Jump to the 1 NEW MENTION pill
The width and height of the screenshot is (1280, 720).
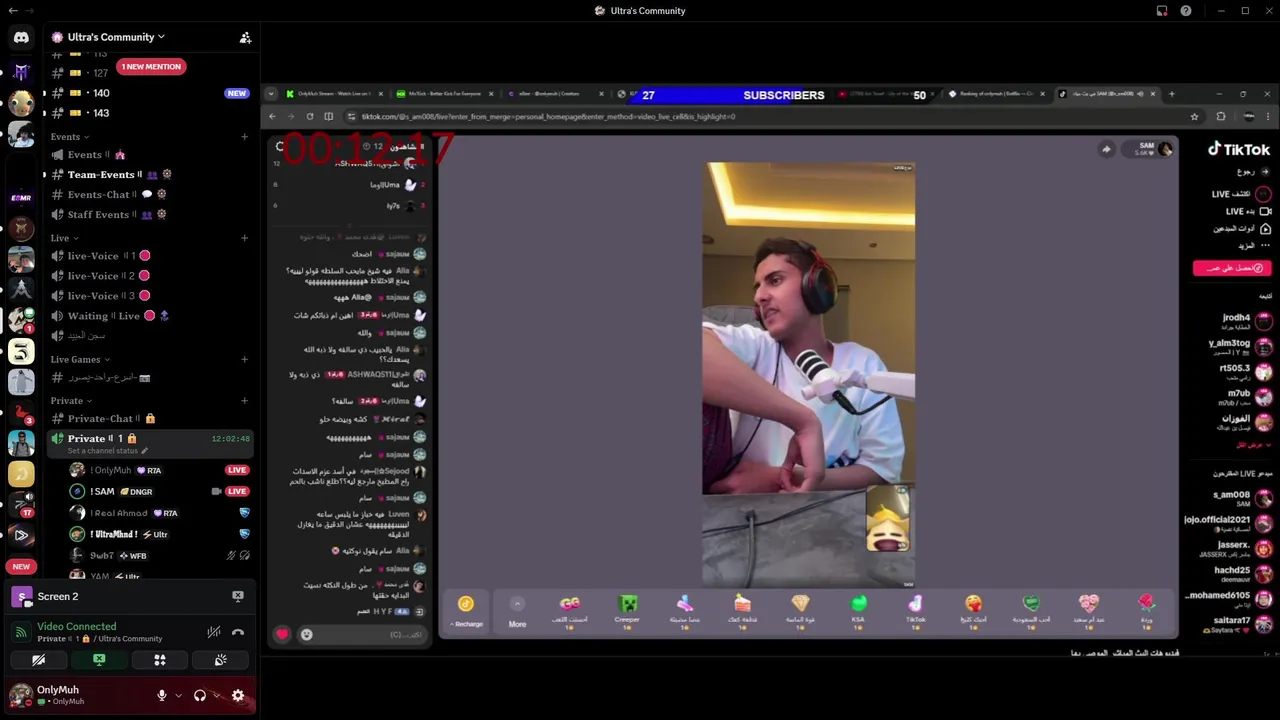[151, 67]
